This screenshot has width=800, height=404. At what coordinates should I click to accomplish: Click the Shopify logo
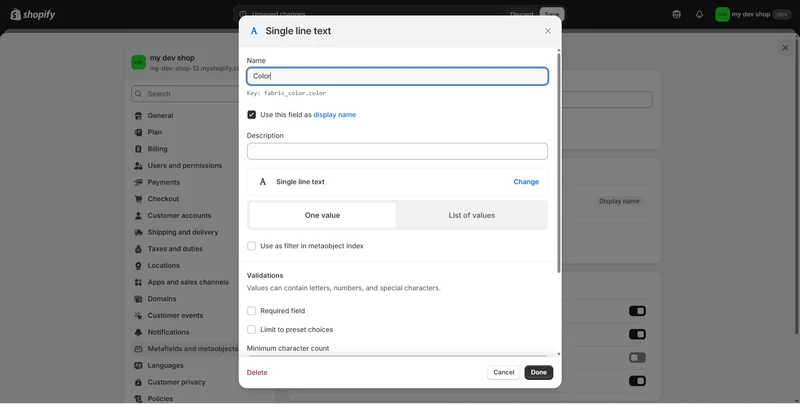(x=33, y=14)
